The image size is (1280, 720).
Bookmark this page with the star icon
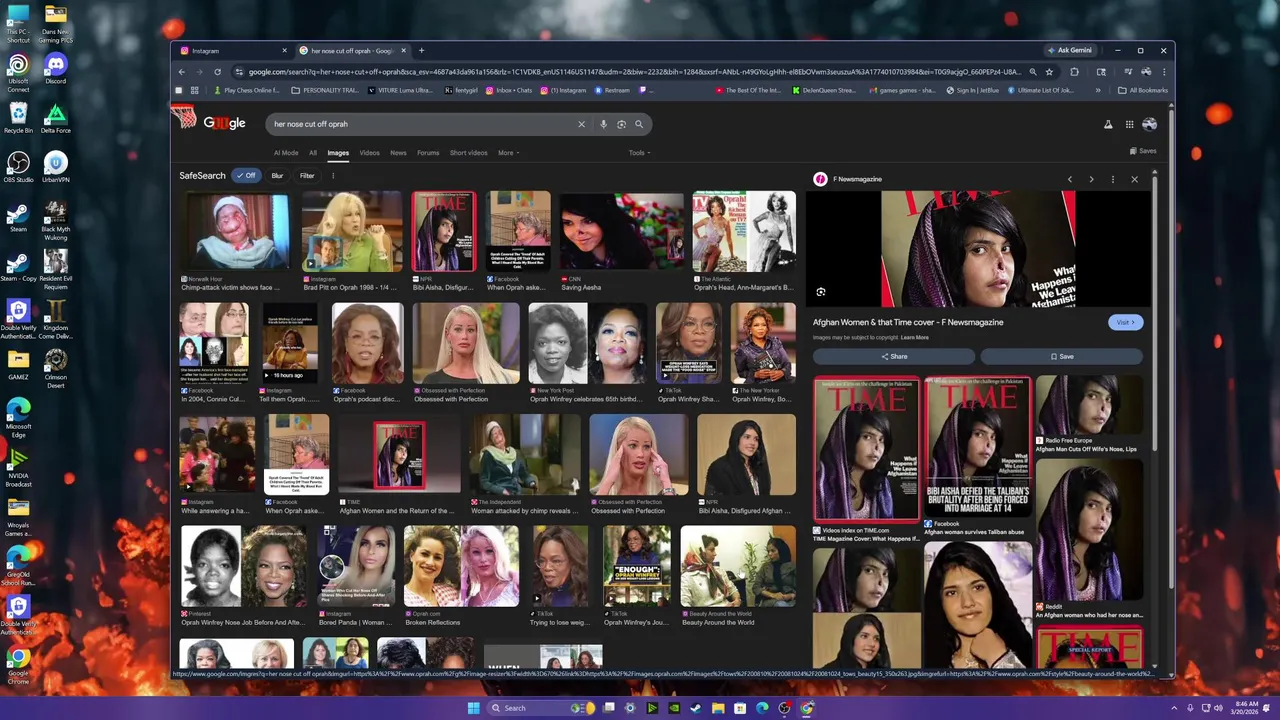(1049, 72)
